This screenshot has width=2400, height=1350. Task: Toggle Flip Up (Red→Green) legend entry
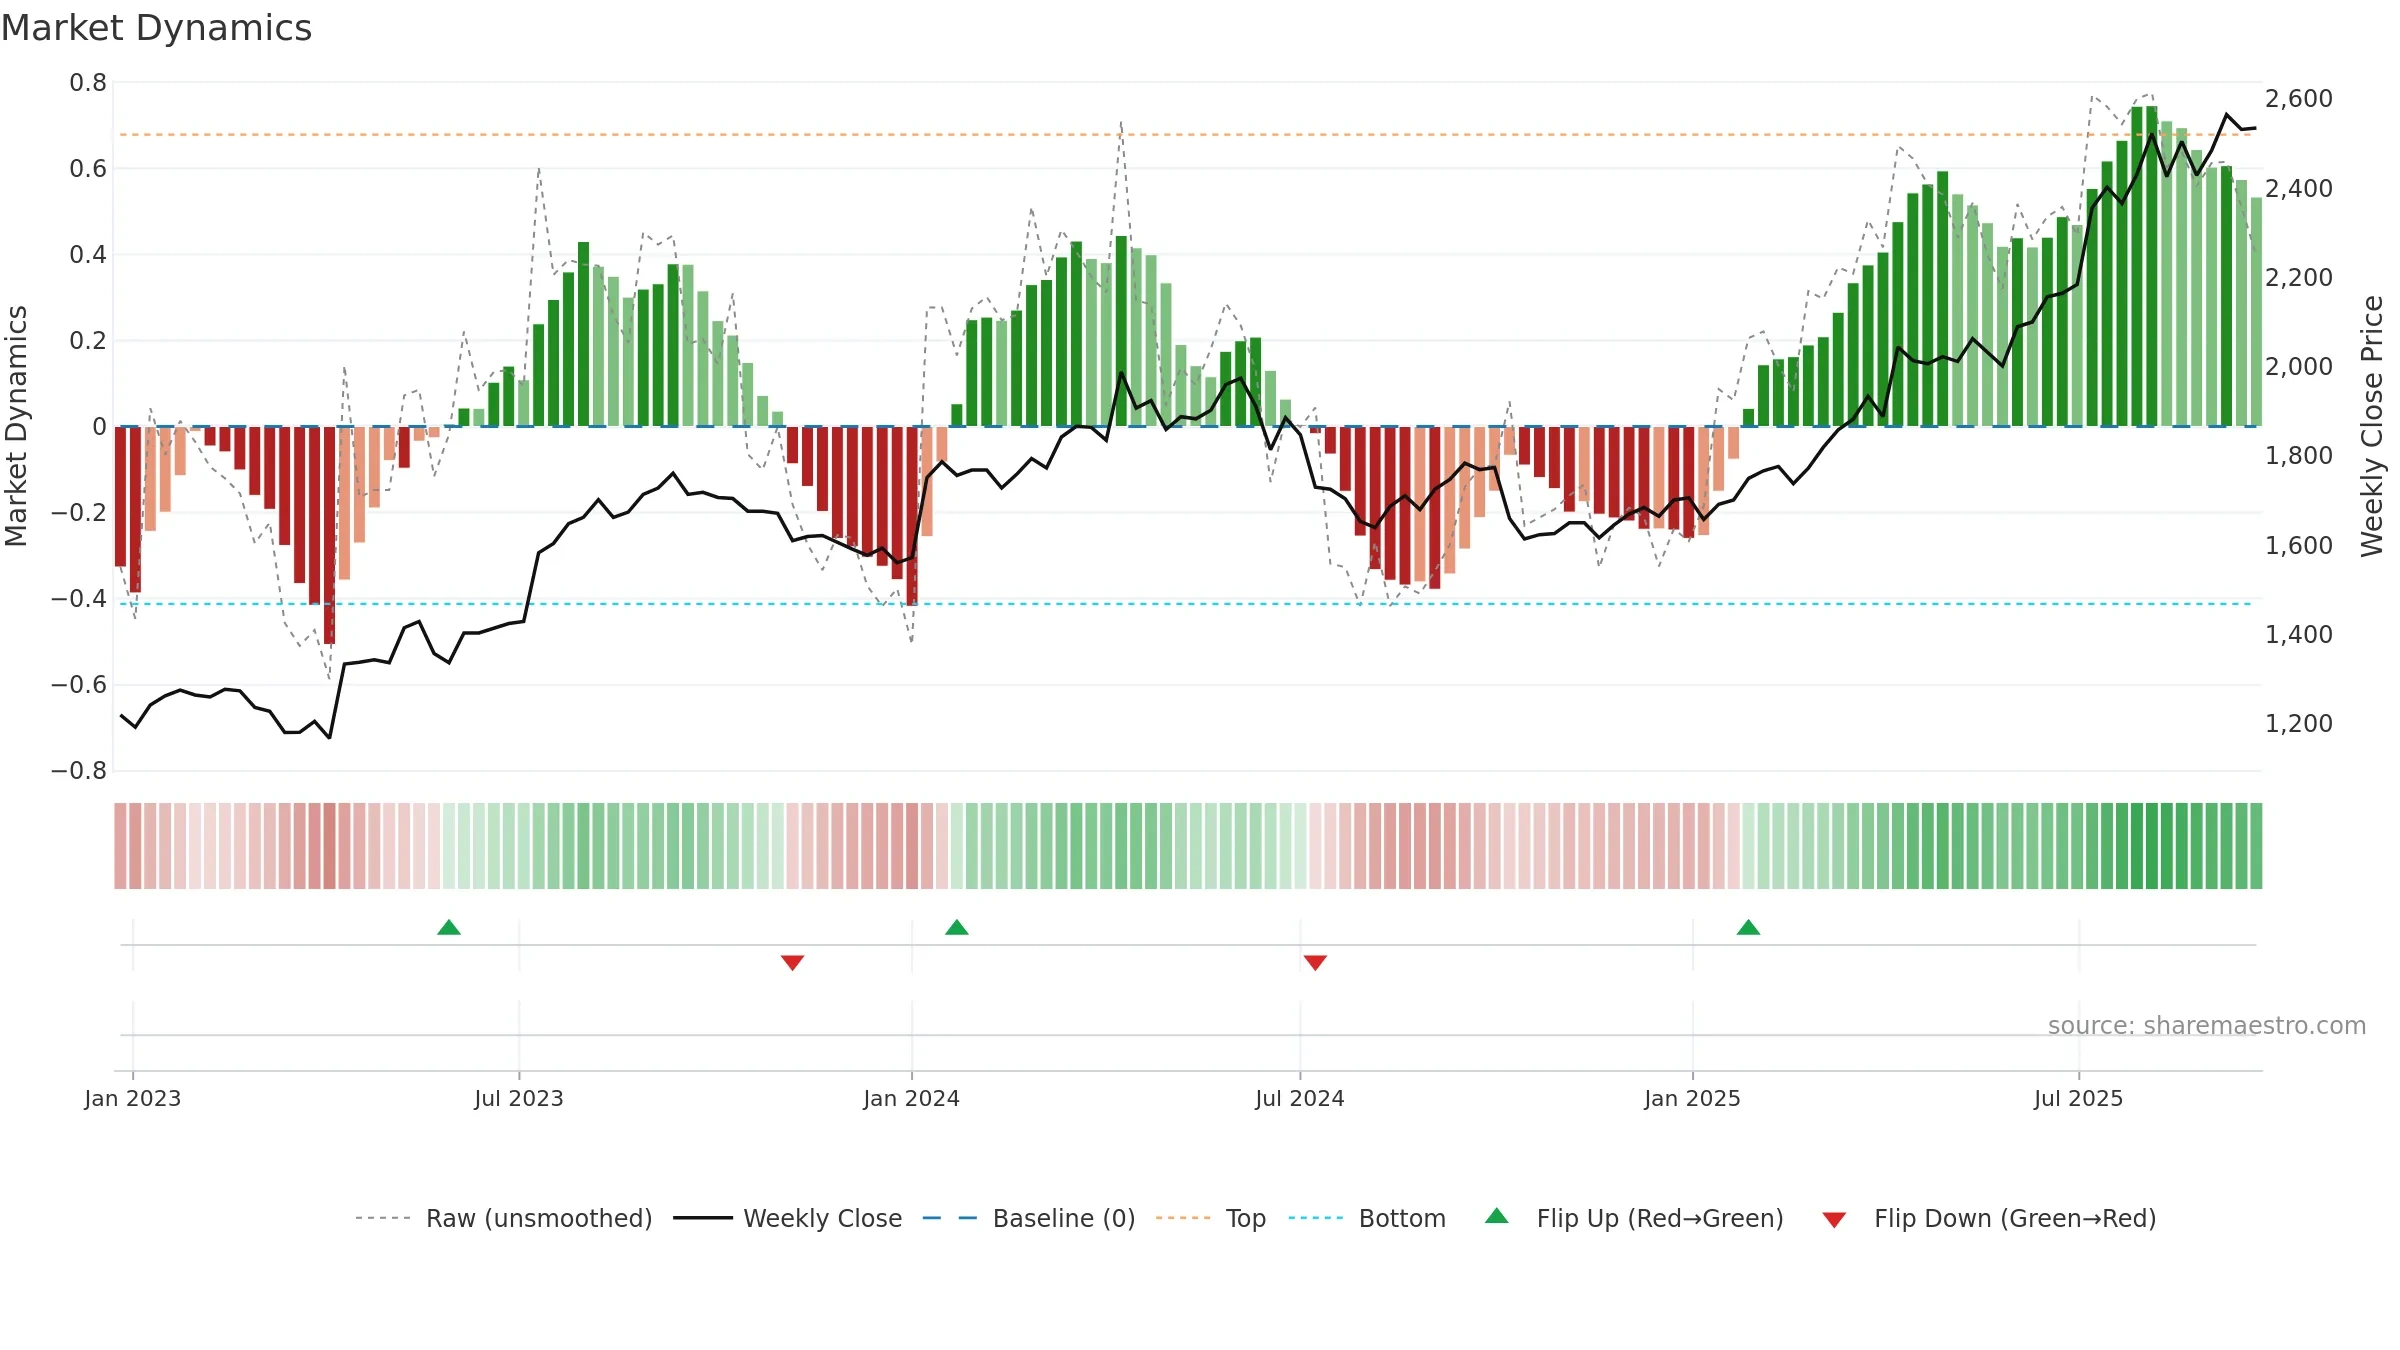tap(1634, 1218)
